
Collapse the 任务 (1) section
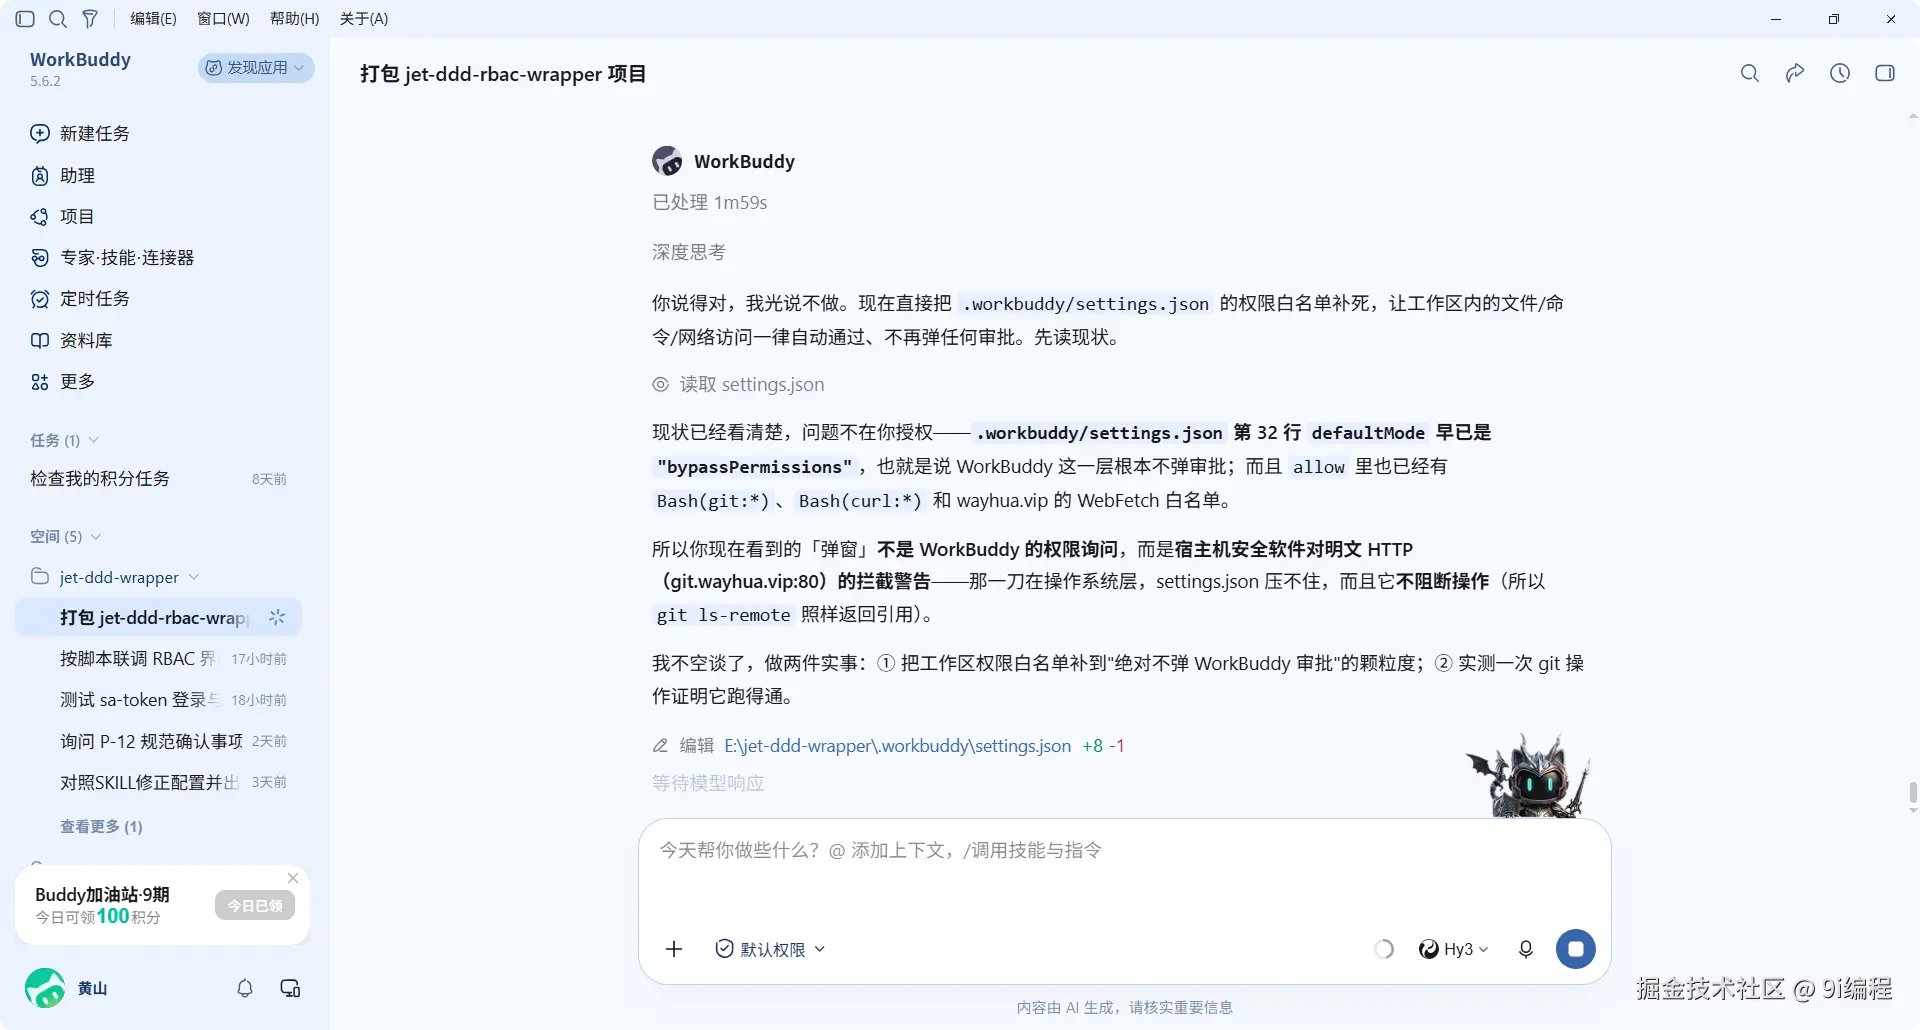pyautogui.click(x=64, y=440)
